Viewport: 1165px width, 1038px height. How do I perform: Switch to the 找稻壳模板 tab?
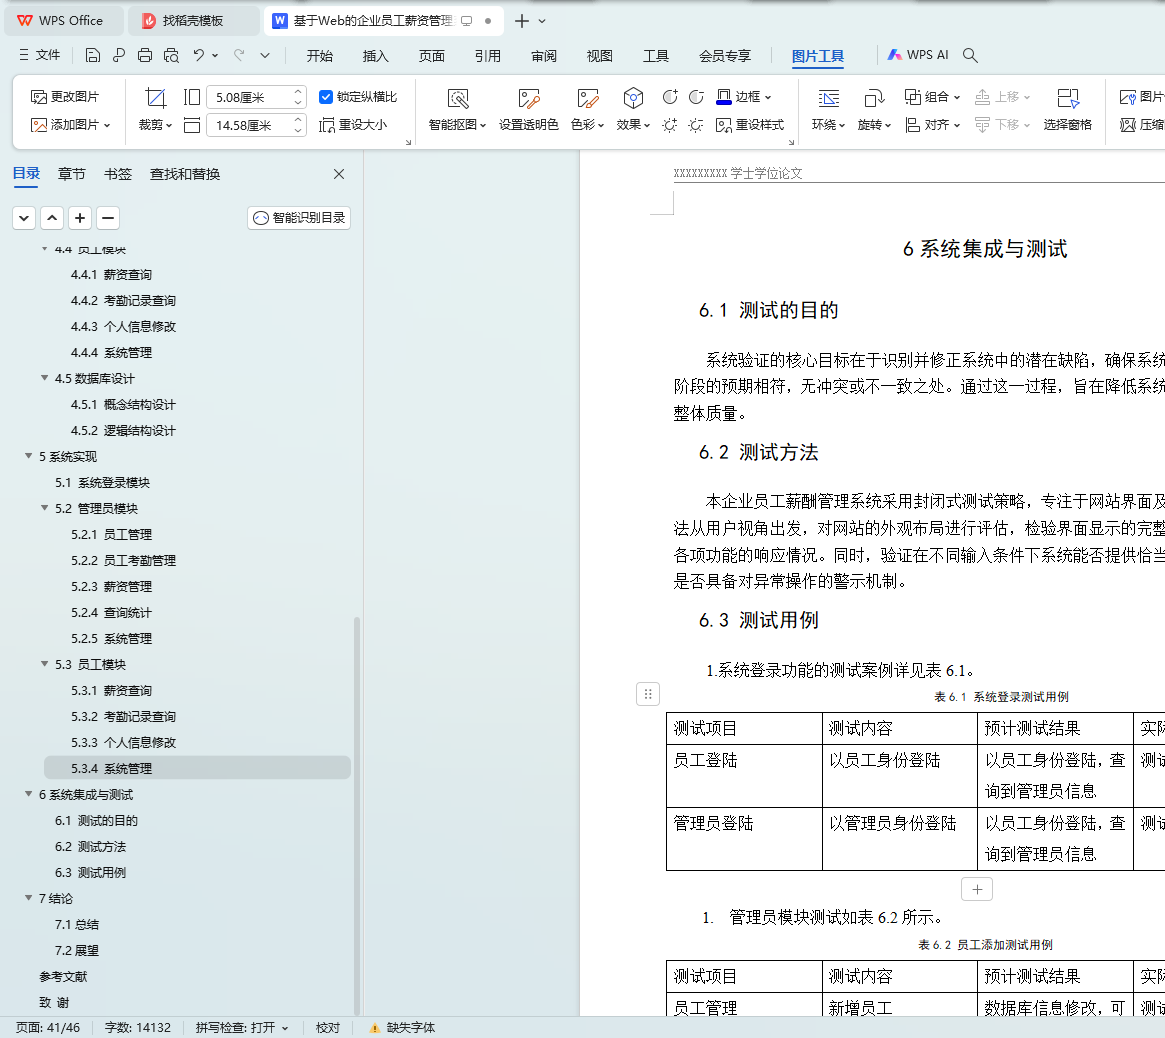pyautogui.click(x=192, y=21)
